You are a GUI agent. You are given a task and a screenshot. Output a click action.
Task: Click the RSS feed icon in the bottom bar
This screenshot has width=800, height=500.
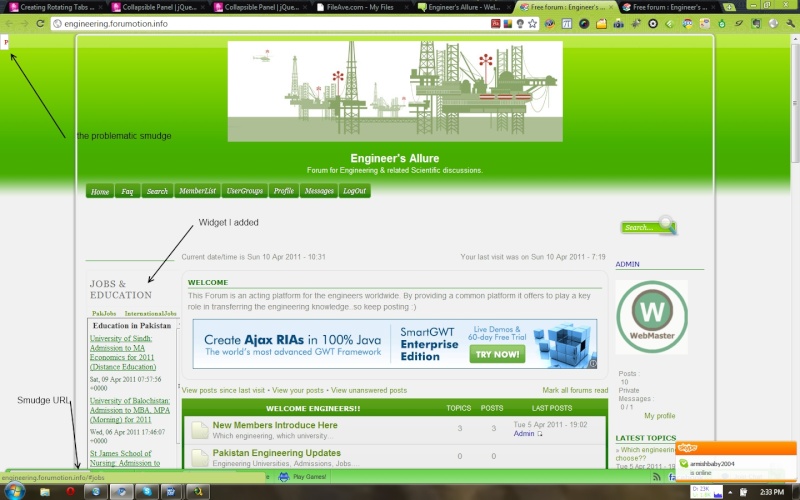coord(657,477)
